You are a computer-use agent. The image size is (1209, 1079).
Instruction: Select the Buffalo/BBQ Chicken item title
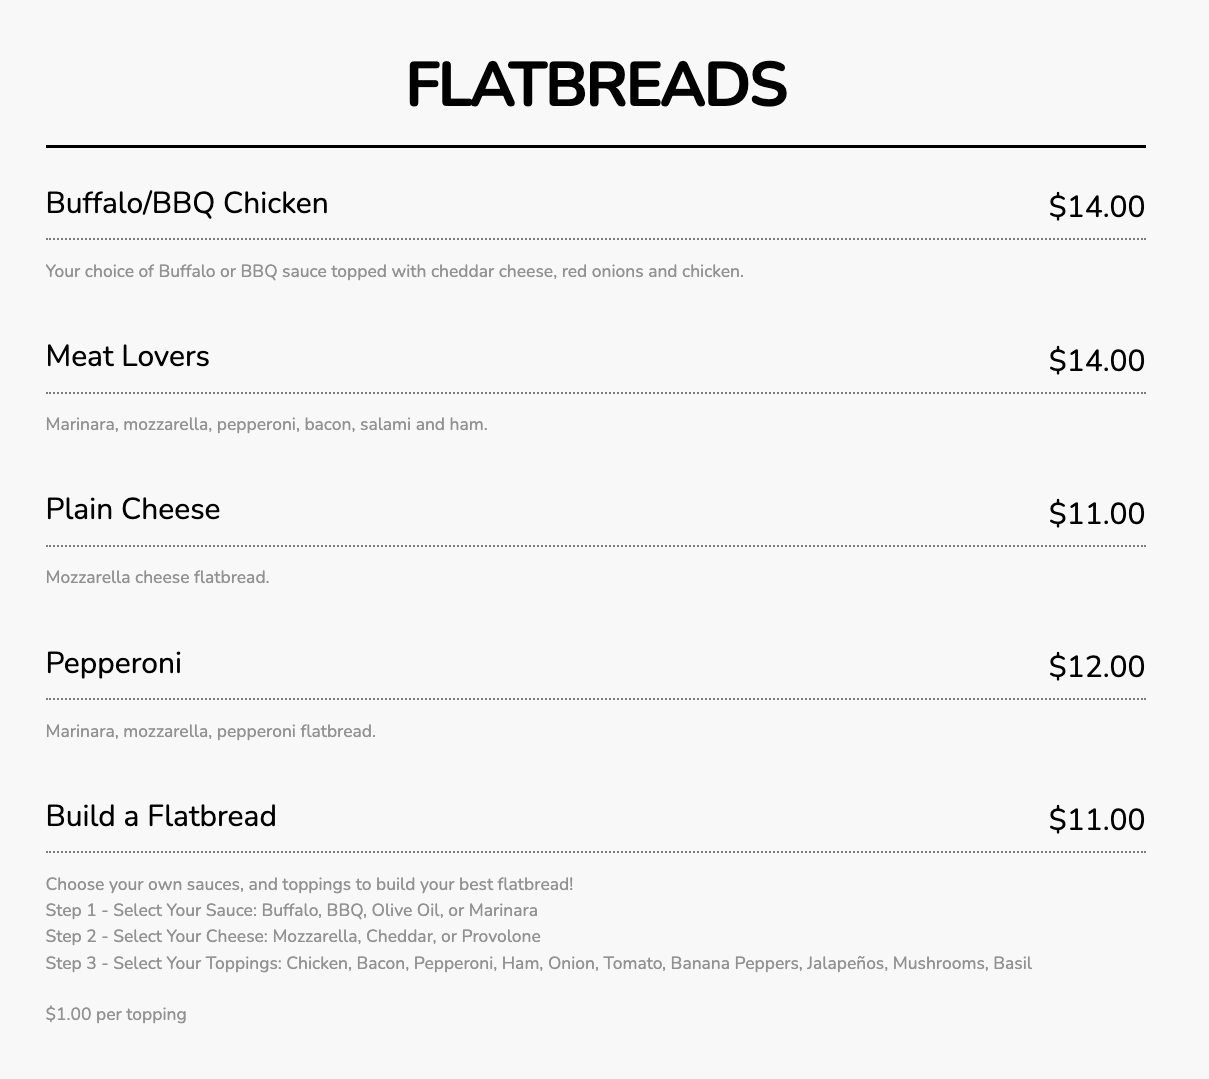[x=187, y=203]
